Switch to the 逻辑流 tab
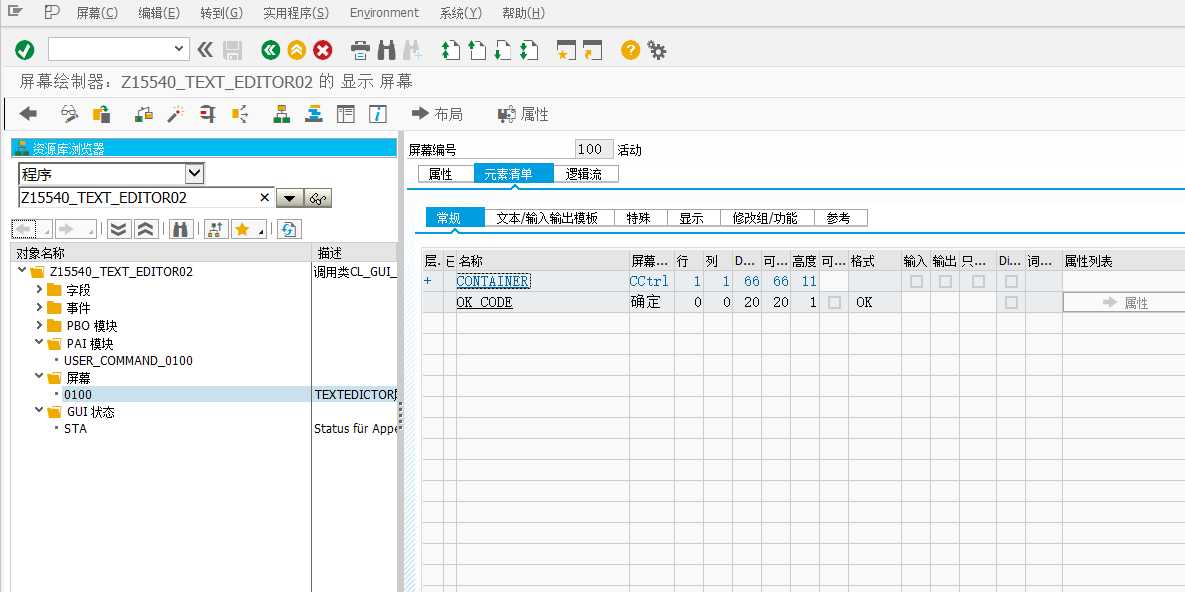 click(586, 175)
